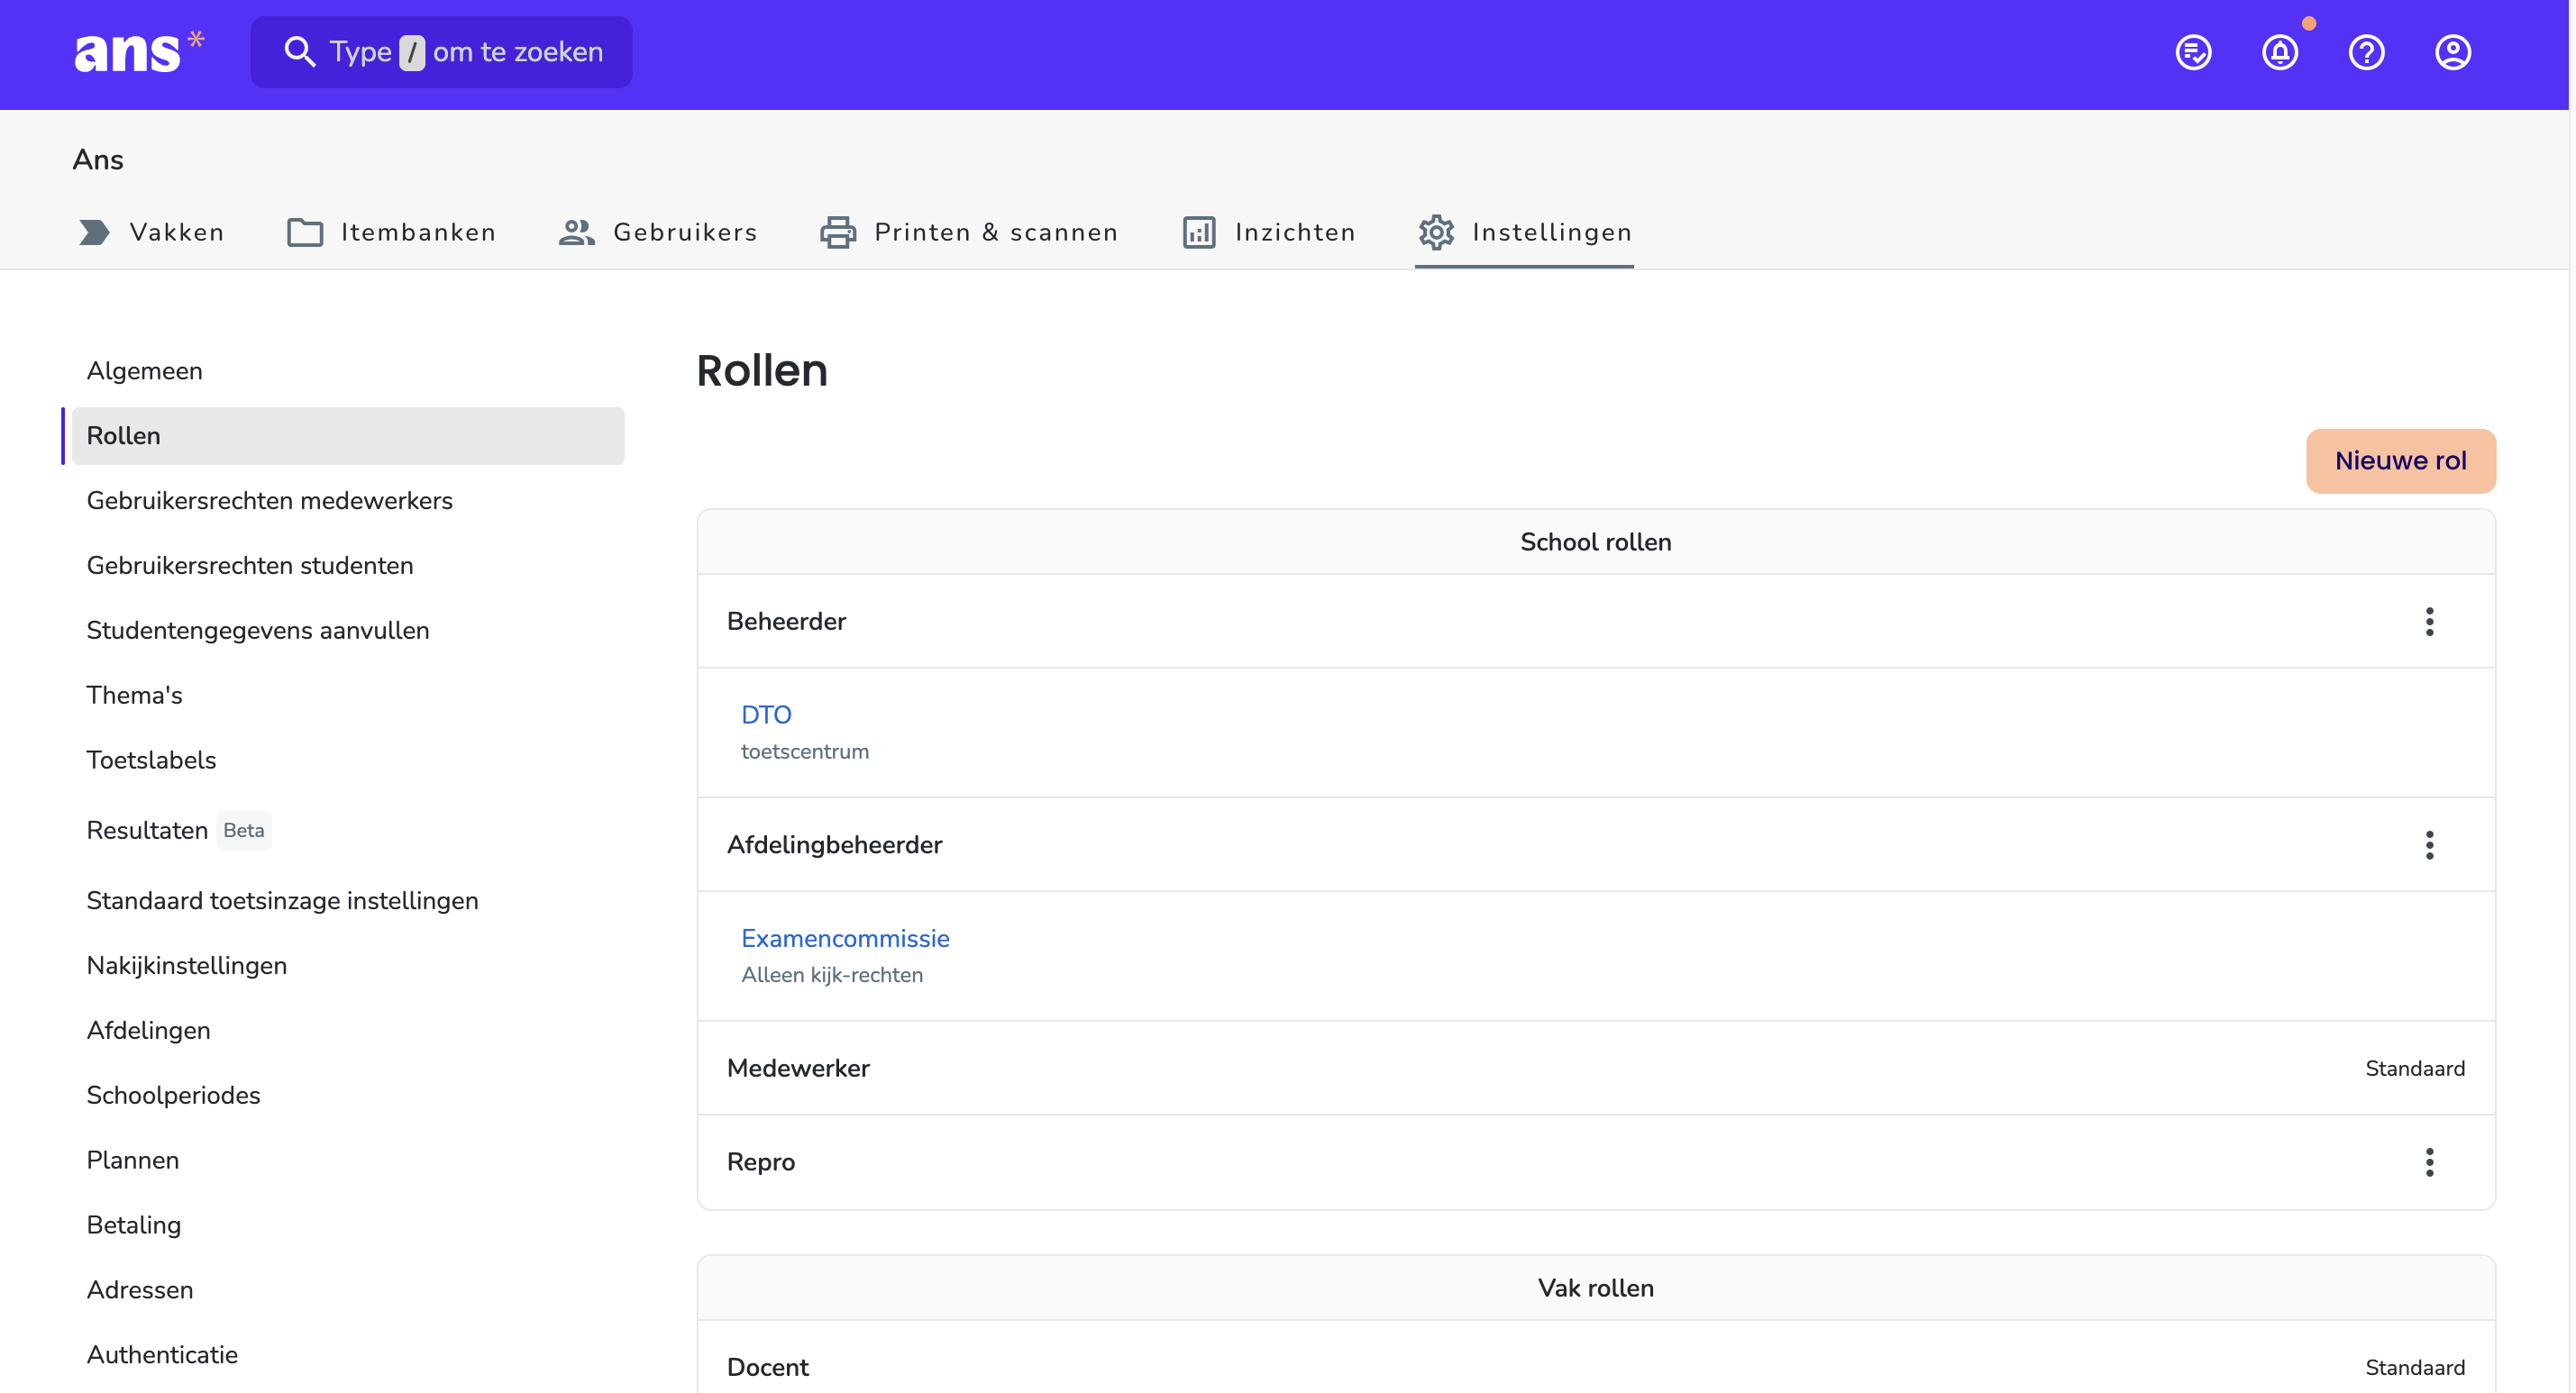
Task: Open the help question mark icon
Action: point(2366,52)
